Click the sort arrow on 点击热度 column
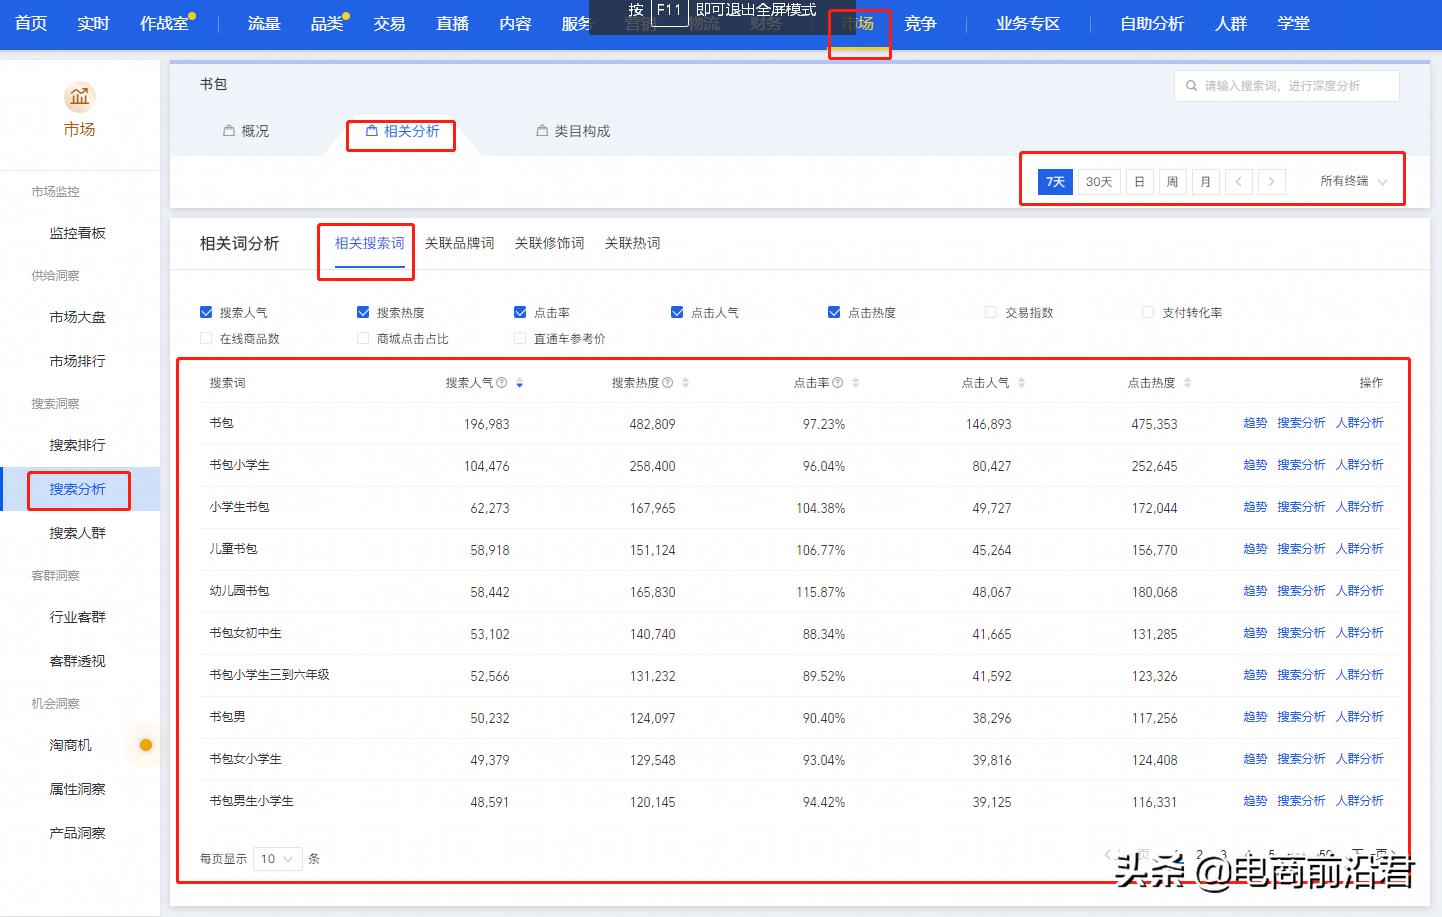 pyautogui.click(x=1186, y=381)
